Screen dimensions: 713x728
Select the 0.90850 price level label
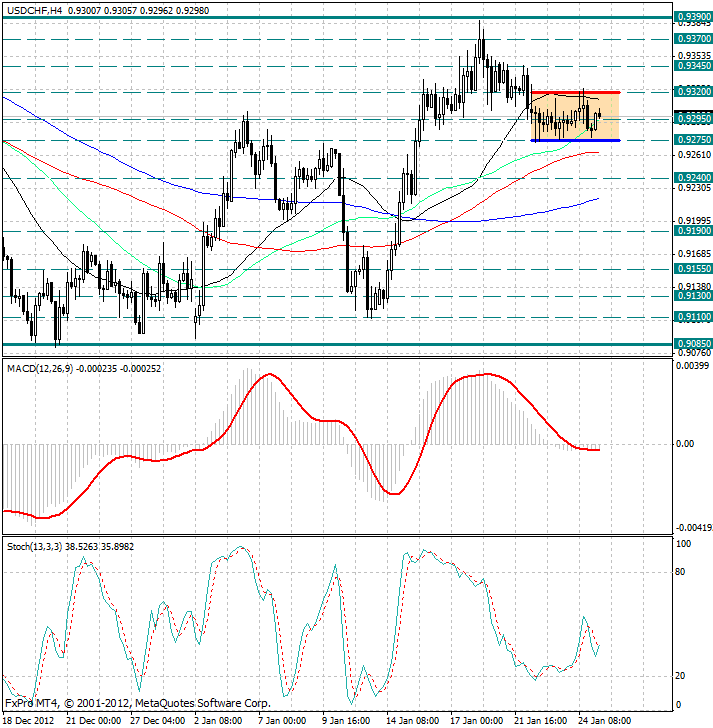pos(693,344)
